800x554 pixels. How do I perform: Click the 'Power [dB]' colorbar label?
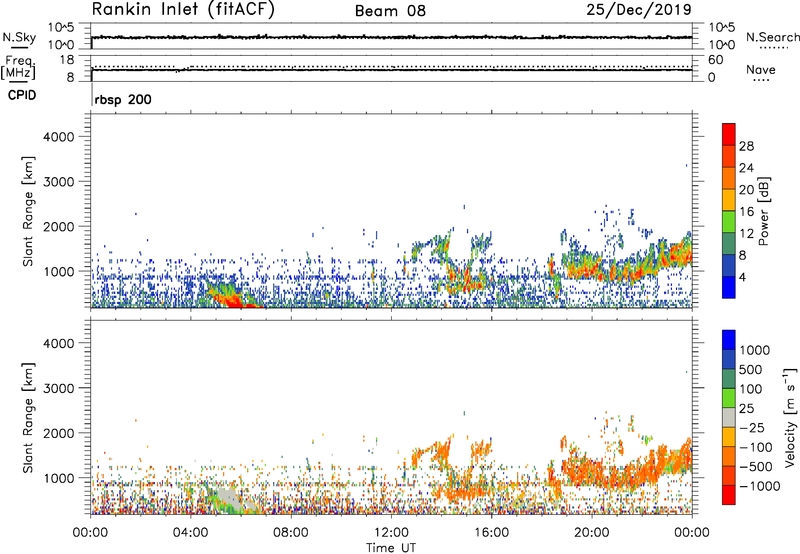[763, 211]
